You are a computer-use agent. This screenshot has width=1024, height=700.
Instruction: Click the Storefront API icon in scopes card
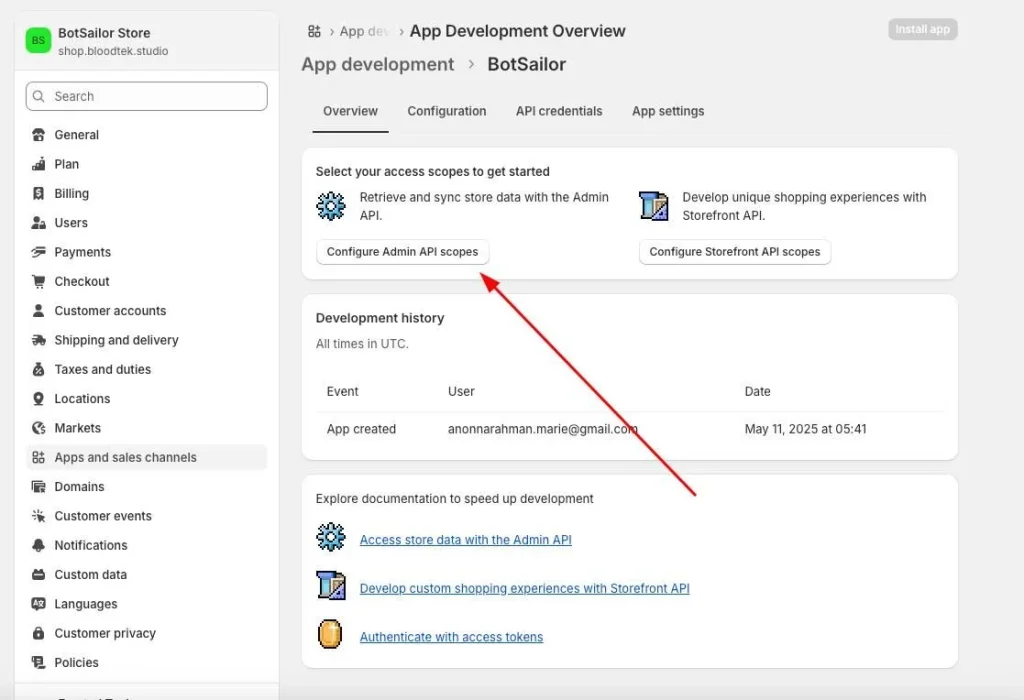654,206
